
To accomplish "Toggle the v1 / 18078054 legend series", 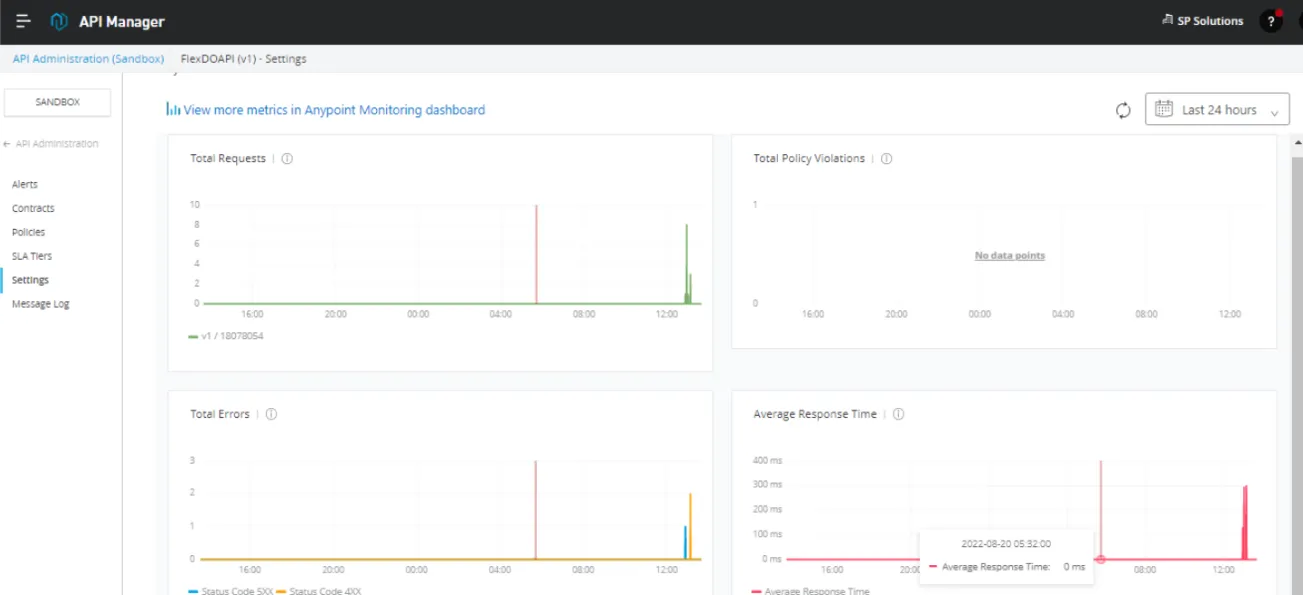I will pos(226,336).
